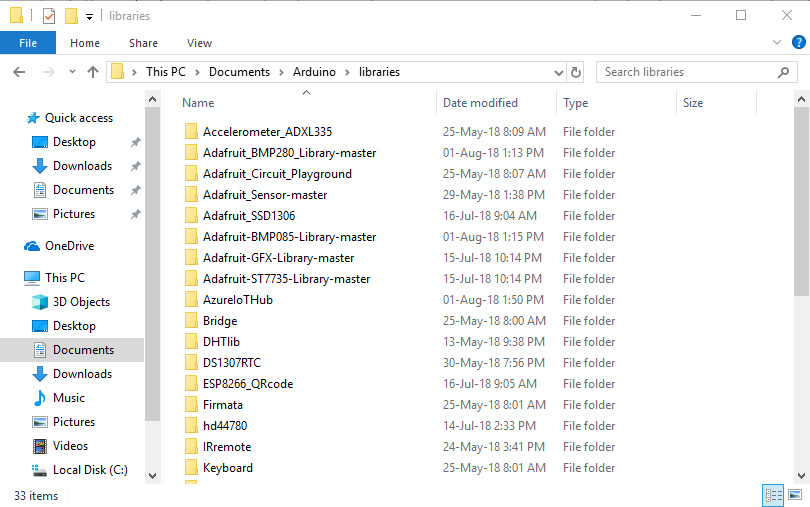The width and height of the screenshot is (810, 507).
Task: Click the navigation pane scroll up arrow
Action: [152, 99]
